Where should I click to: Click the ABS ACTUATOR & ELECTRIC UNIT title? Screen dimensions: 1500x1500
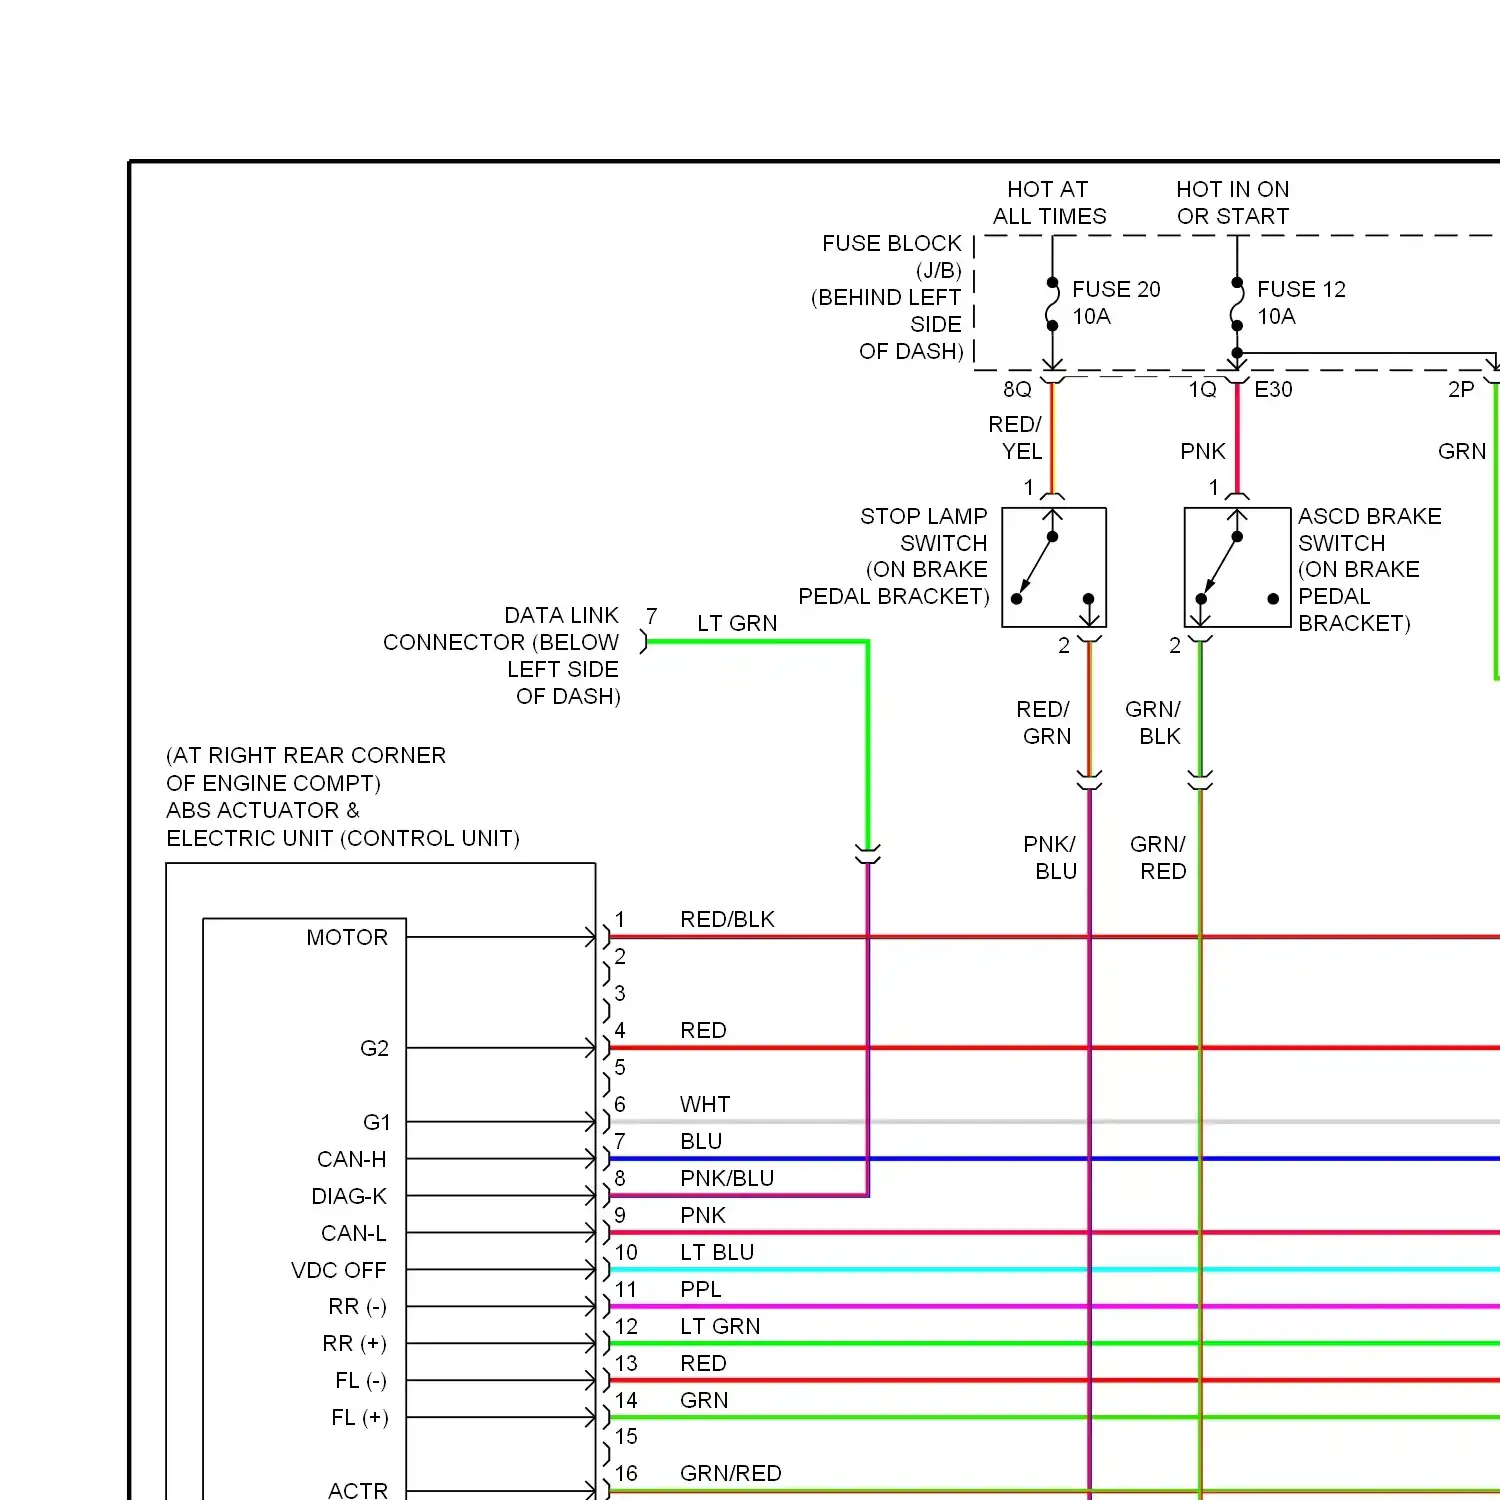coord(343,824)
